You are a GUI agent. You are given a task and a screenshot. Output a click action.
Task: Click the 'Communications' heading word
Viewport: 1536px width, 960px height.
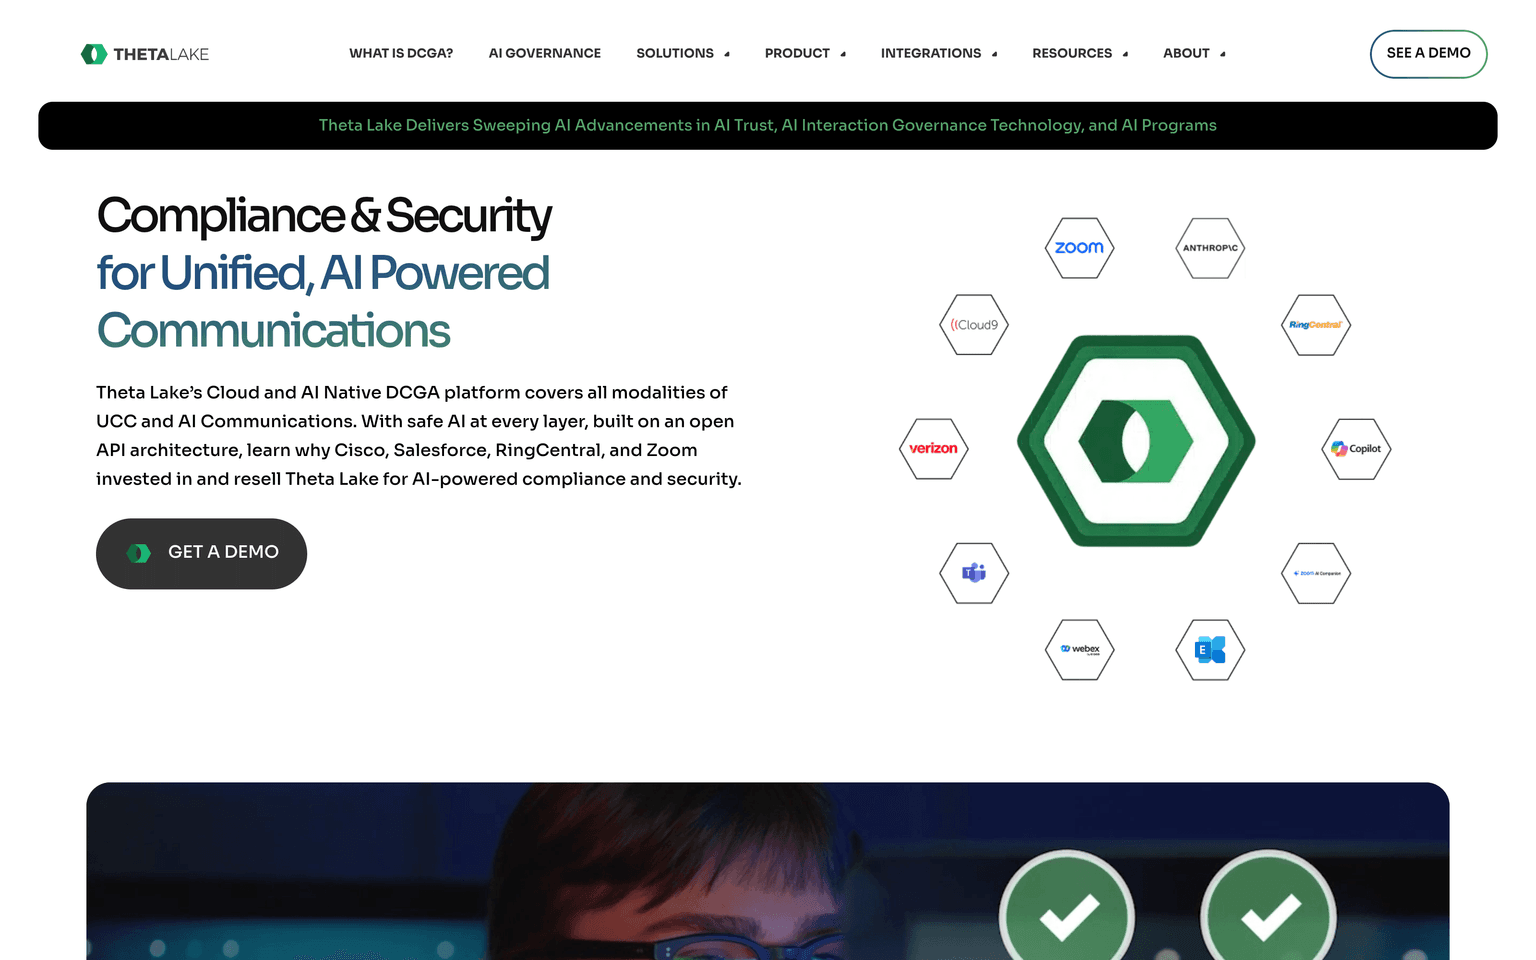pyautogui.click(x=273, y=331)
